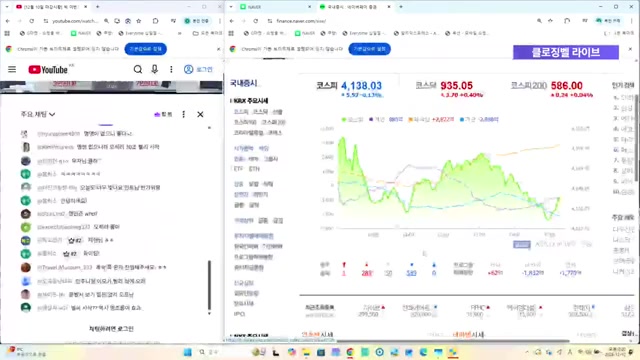Open the zoom magnifier in the YouTube address bar

[107, 20]
